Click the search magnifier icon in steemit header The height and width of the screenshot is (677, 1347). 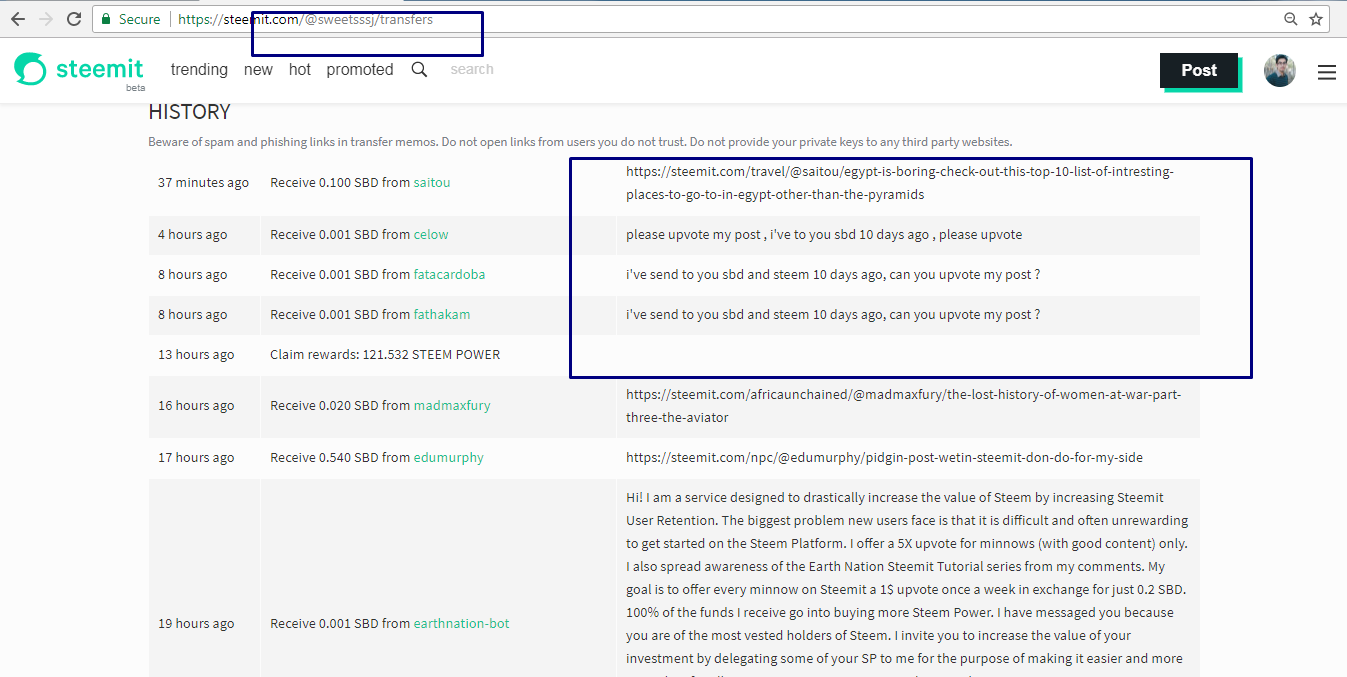click(419, 69)
